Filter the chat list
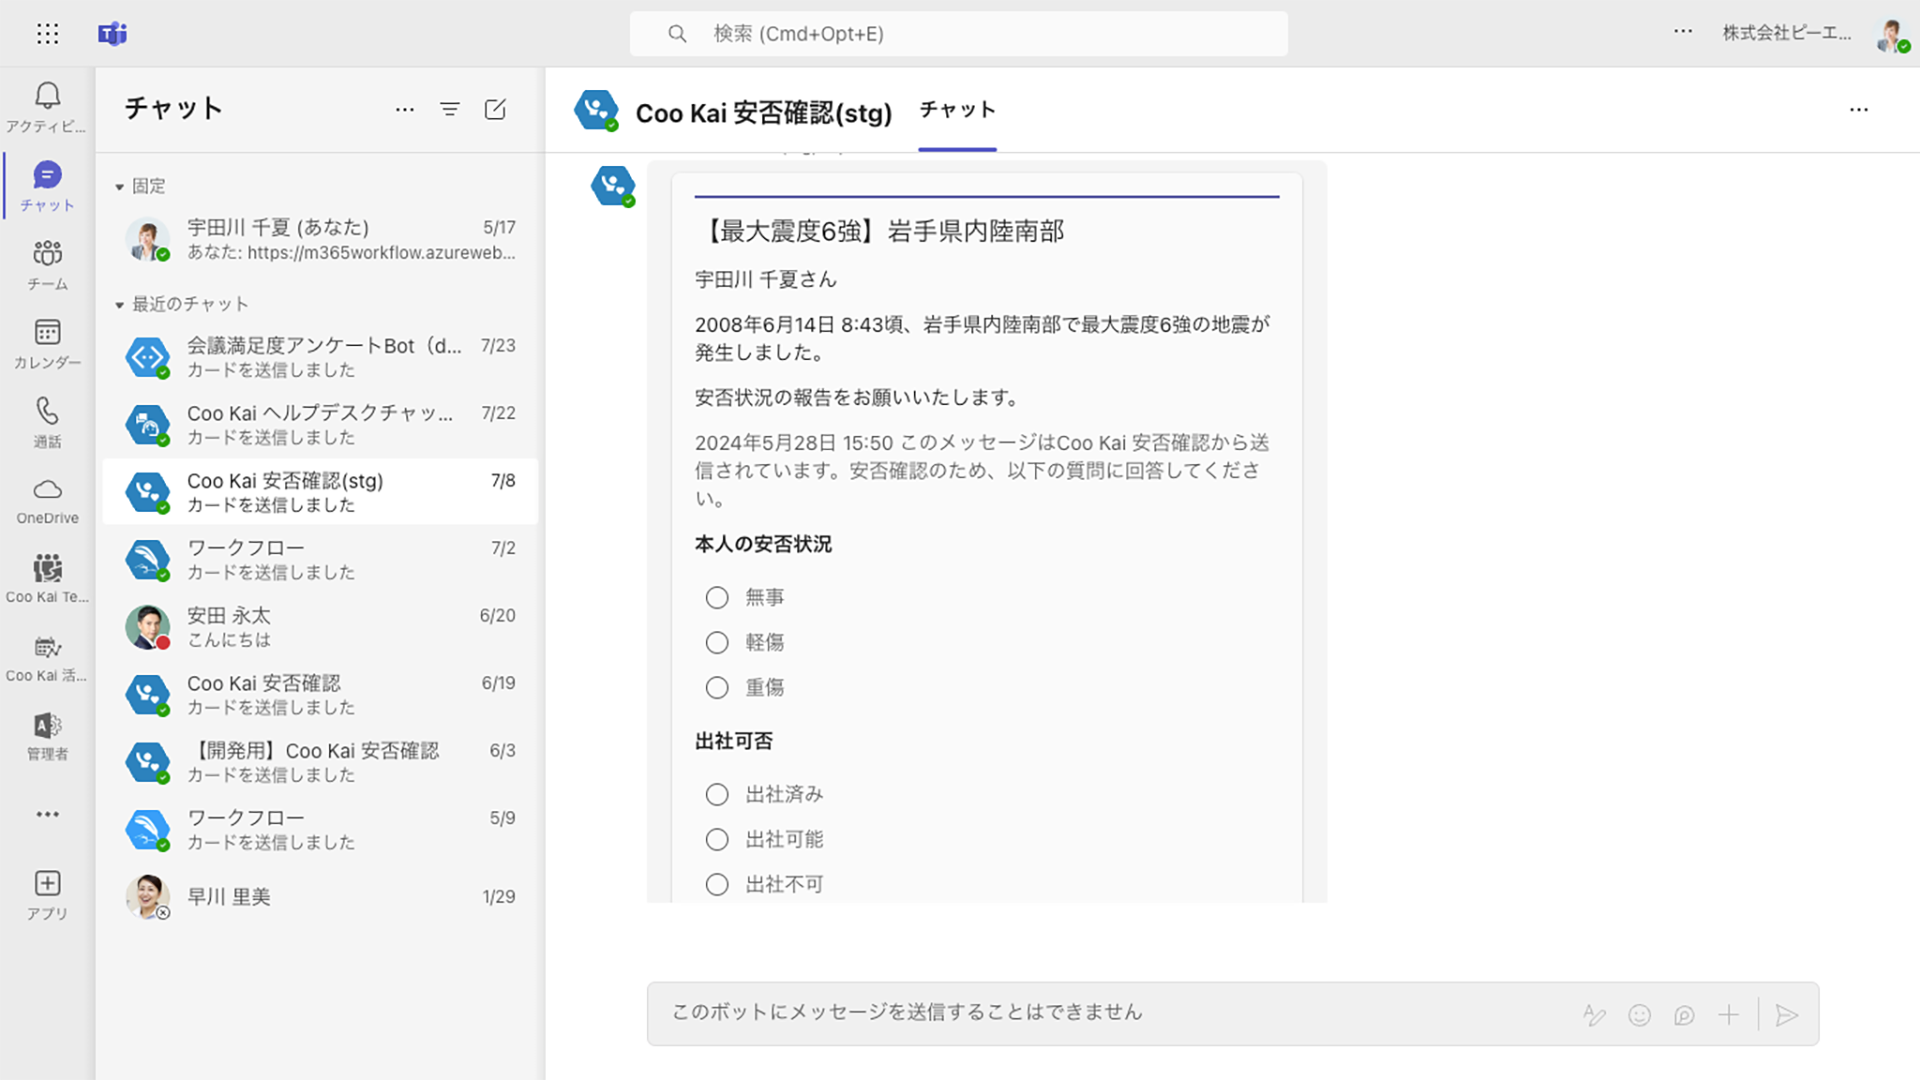Viewport: 1920px width, 1080px height. click(450, 110)
